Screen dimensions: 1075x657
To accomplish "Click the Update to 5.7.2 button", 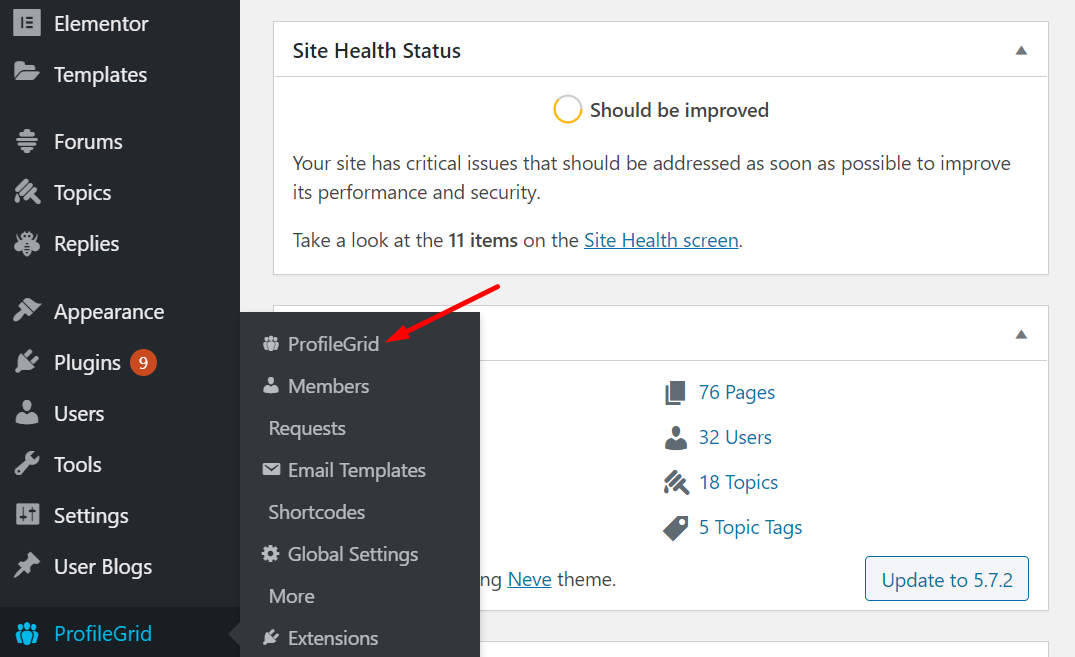I will [x=946, y=578].
